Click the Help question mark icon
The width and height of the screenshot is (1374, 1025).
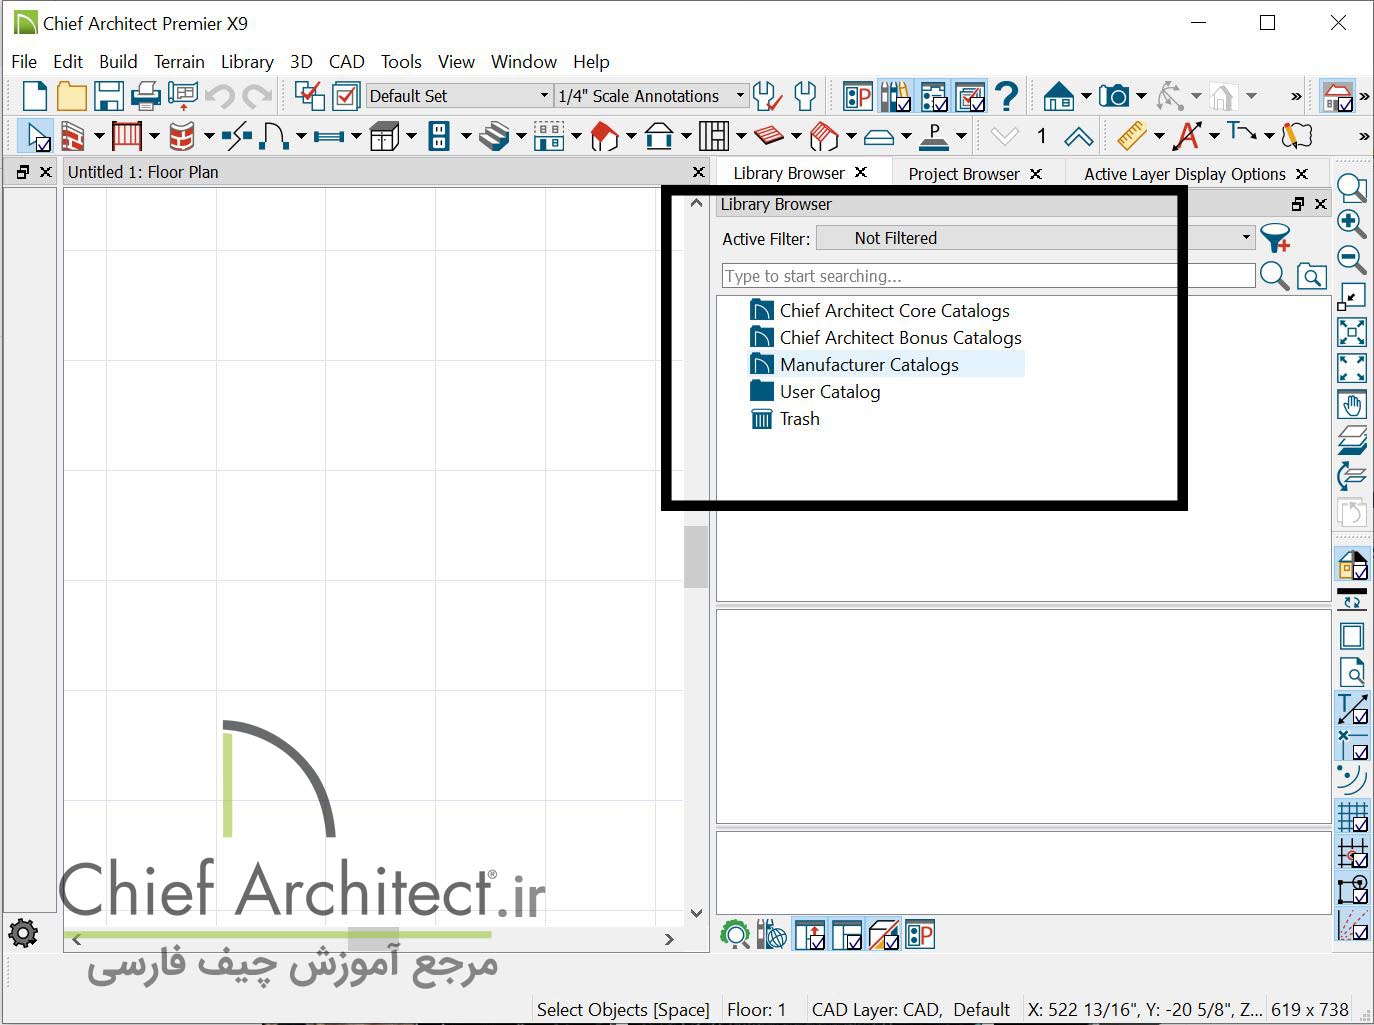(1007, 96)
